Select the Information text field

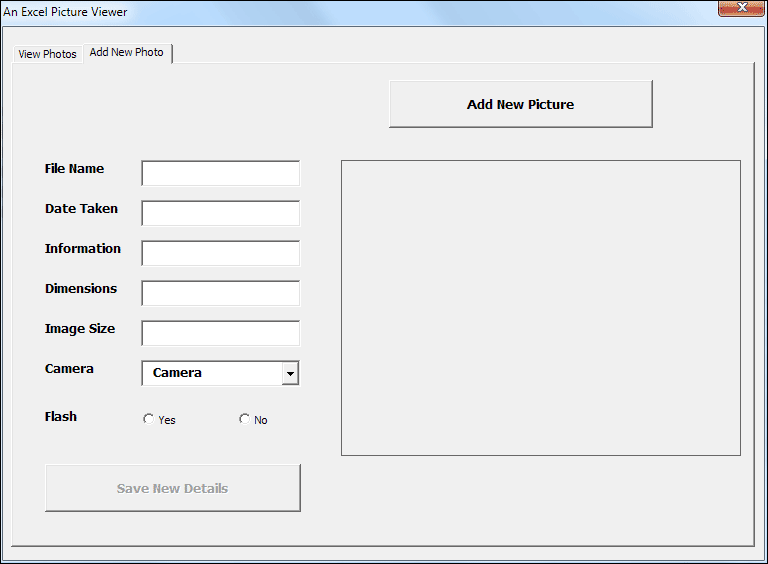[220, 253]
